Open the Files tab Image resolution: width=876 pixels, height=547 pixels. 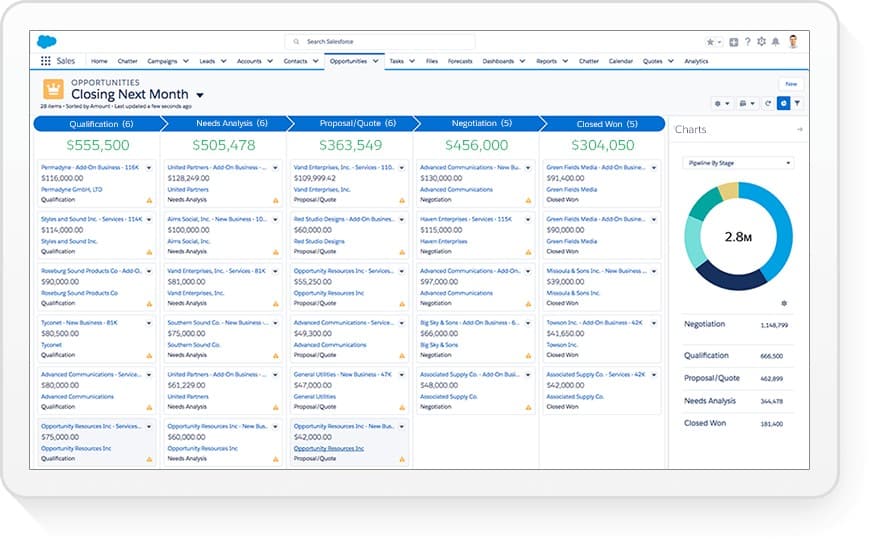432,61
